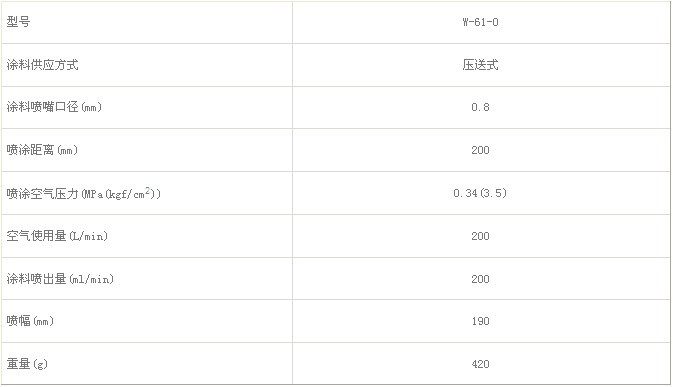The image size is (673, 387).
Task: Select the 200 value beside 空气使用量
Action: point(480,236)
